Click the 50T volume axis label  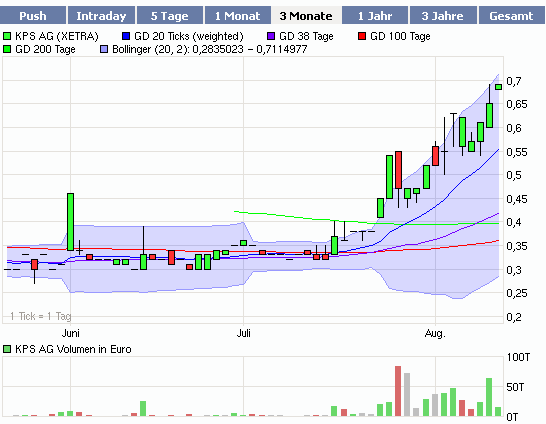click(515, 387)
